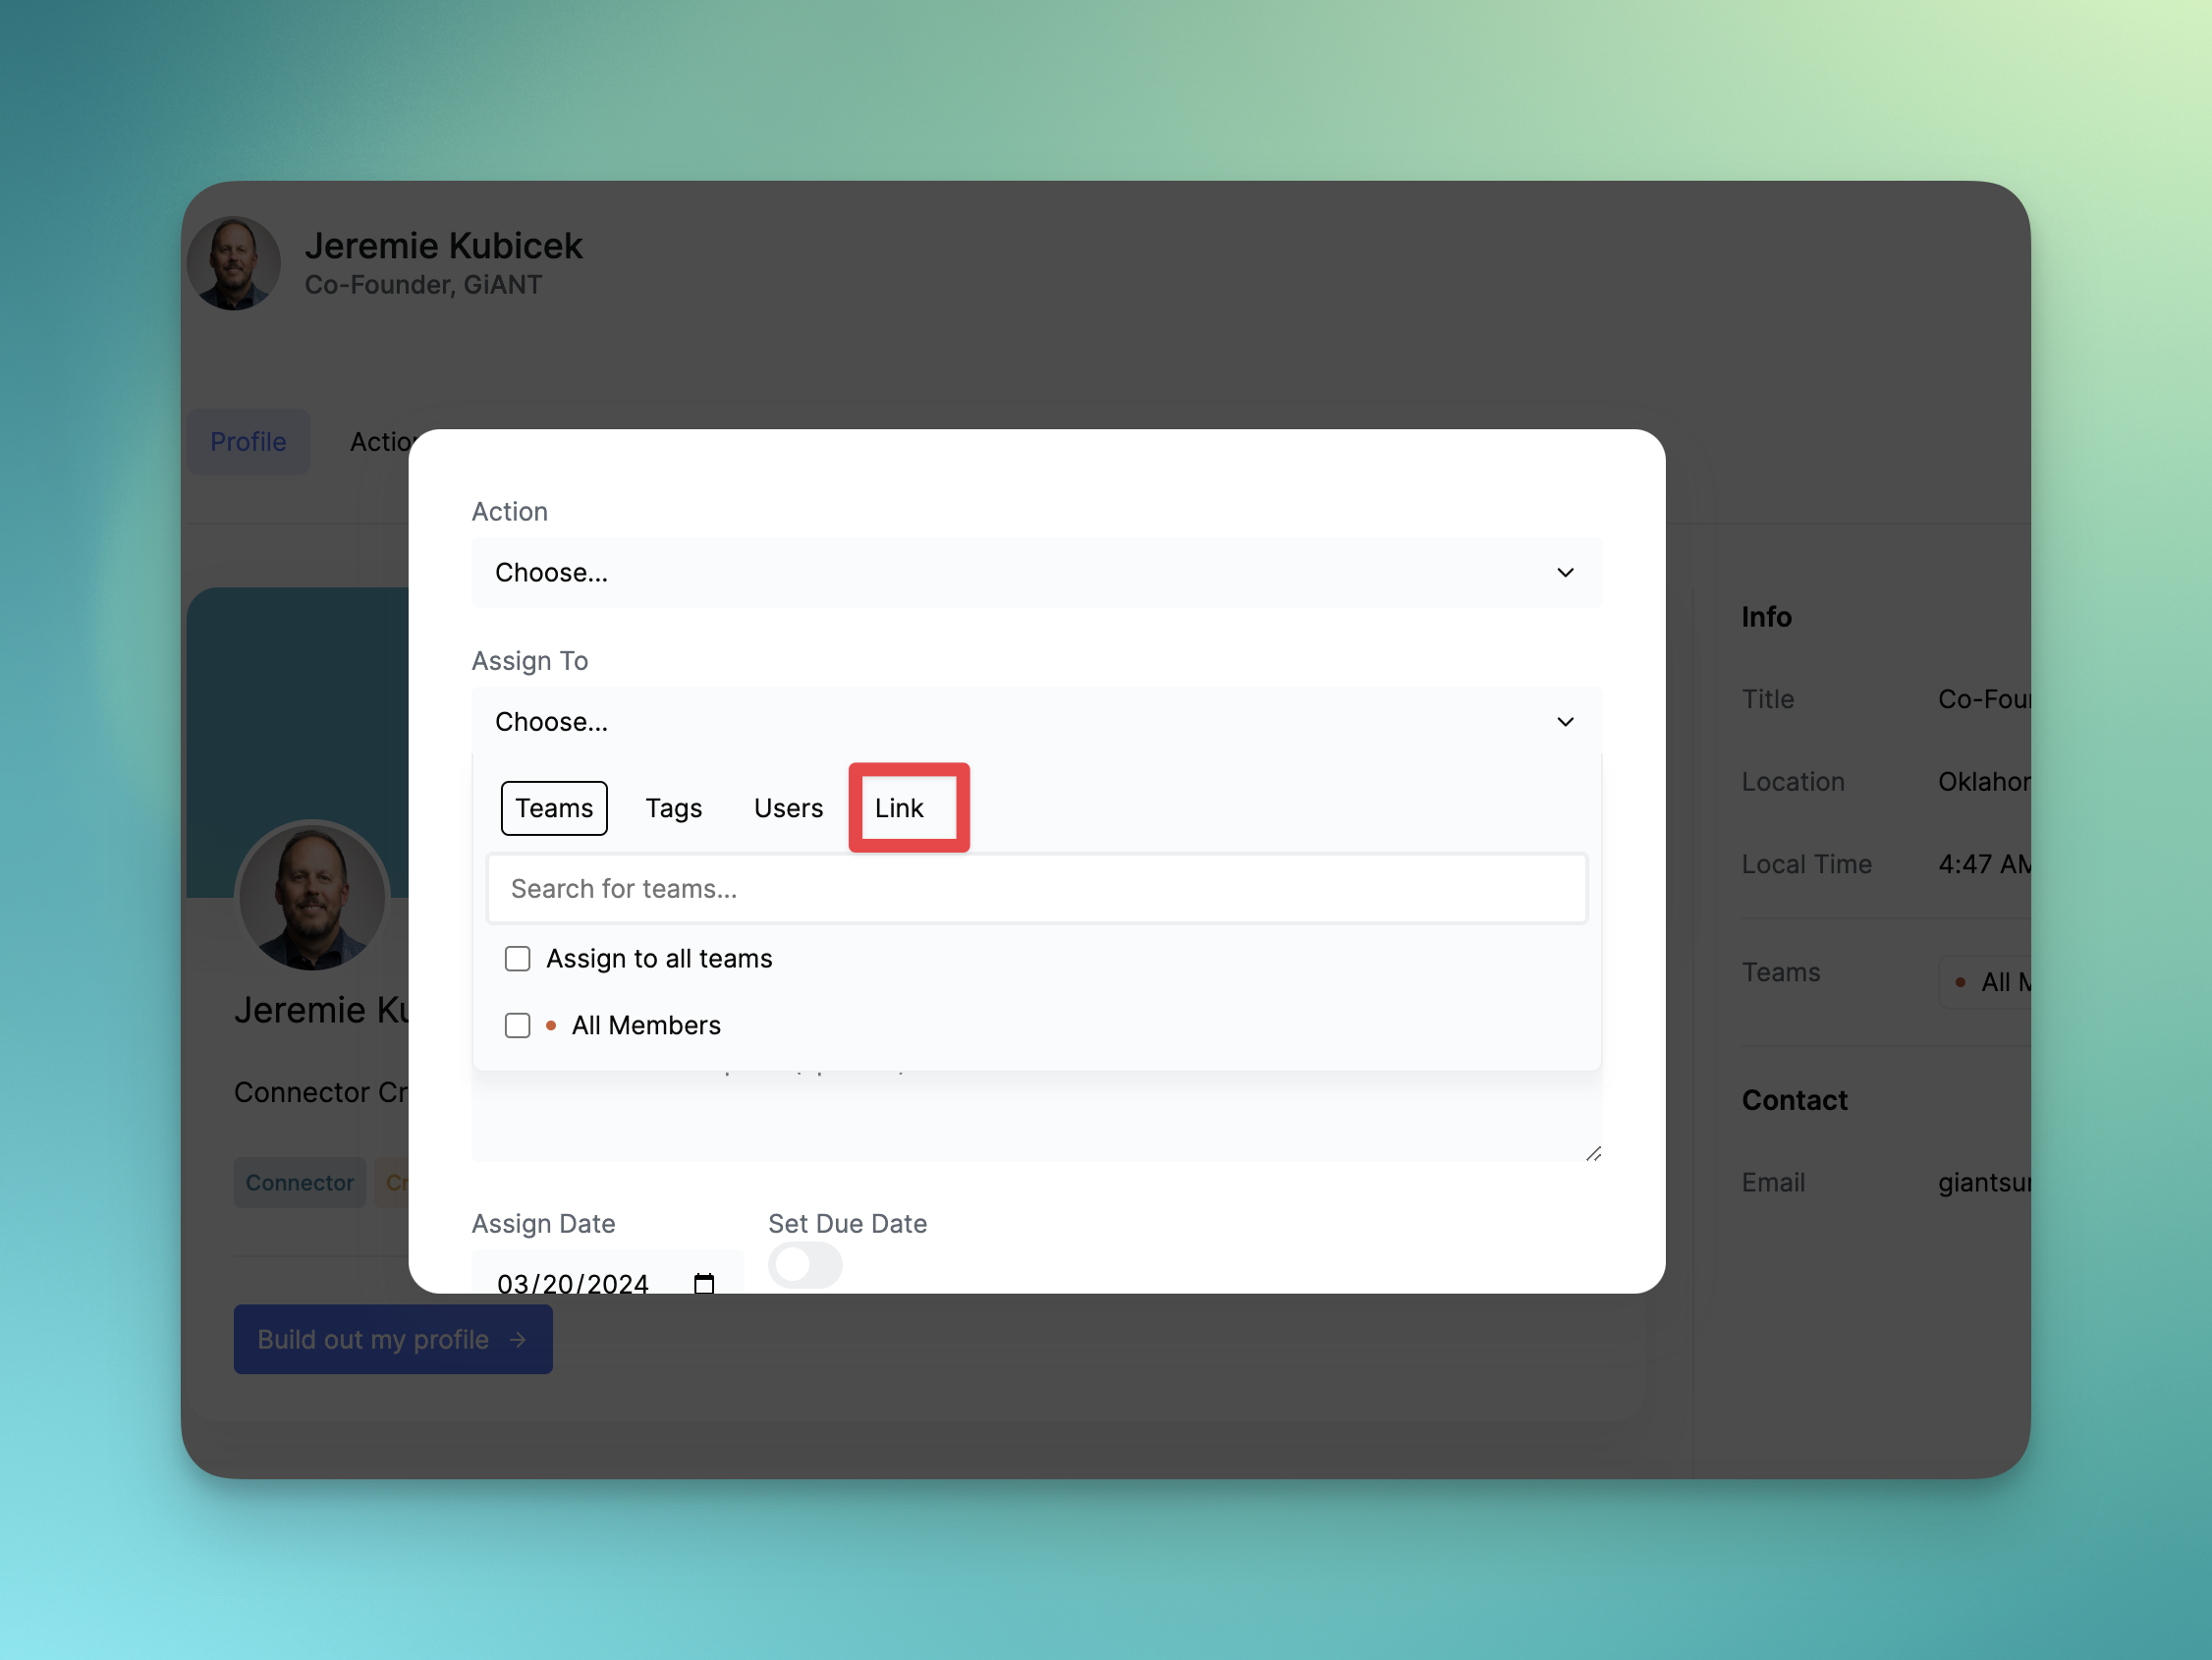
Task: Switch to the Tags tab
Action: tap(673, 808)
